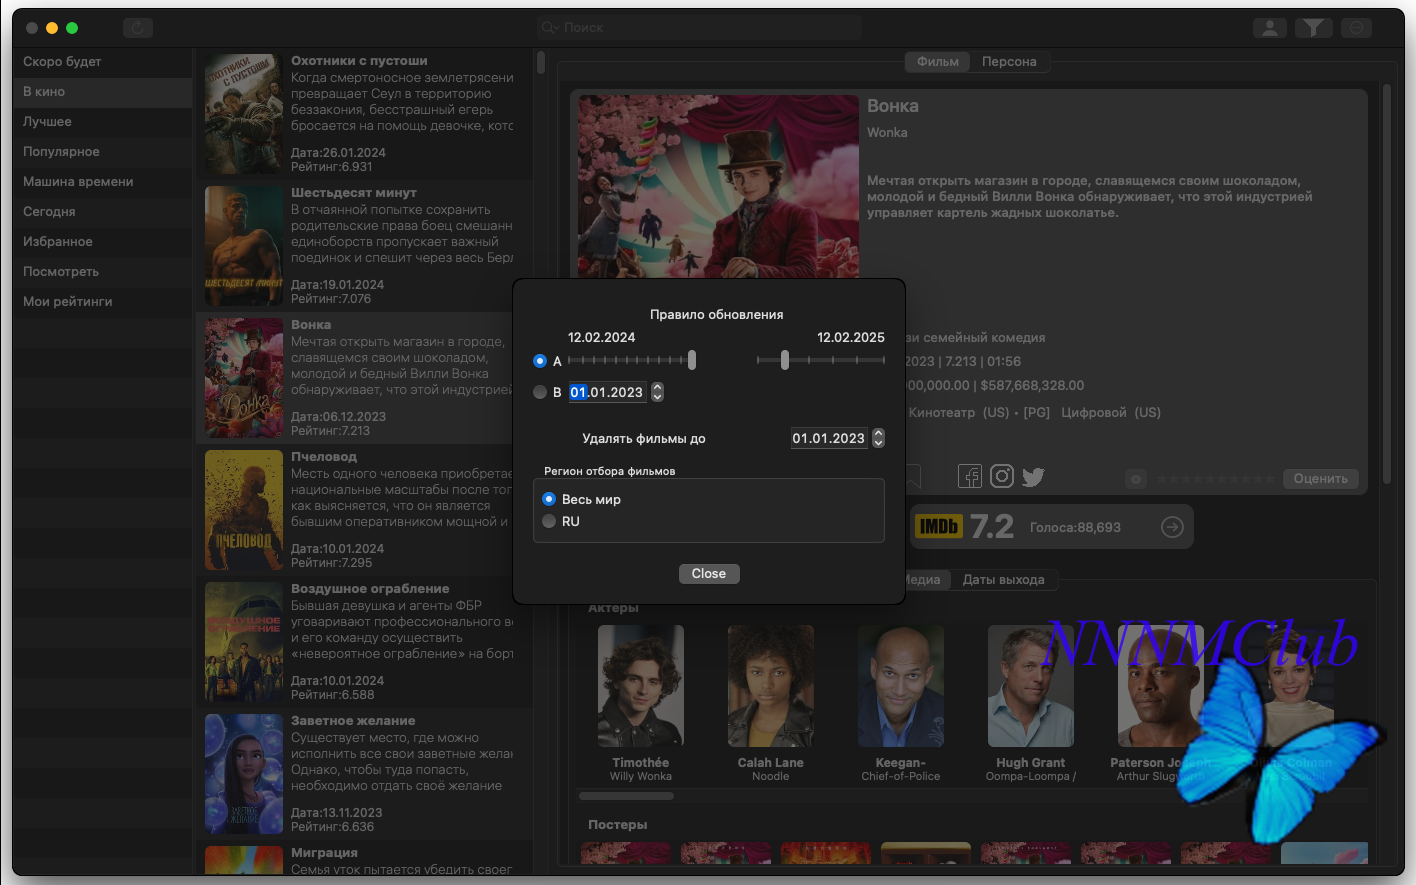
Task: Click the refresh icon in the title bar
Action: tap(138, 28)
